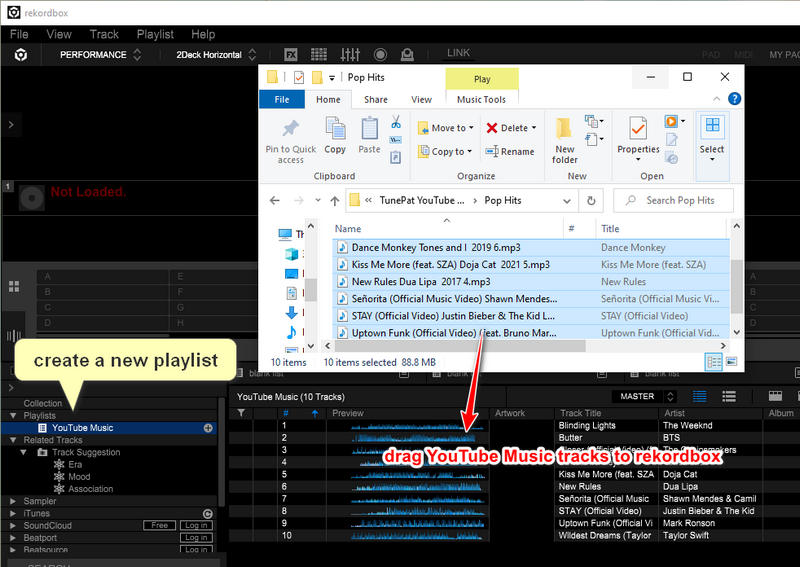Navigate back arrow in Explorer

tap(274, 201)
